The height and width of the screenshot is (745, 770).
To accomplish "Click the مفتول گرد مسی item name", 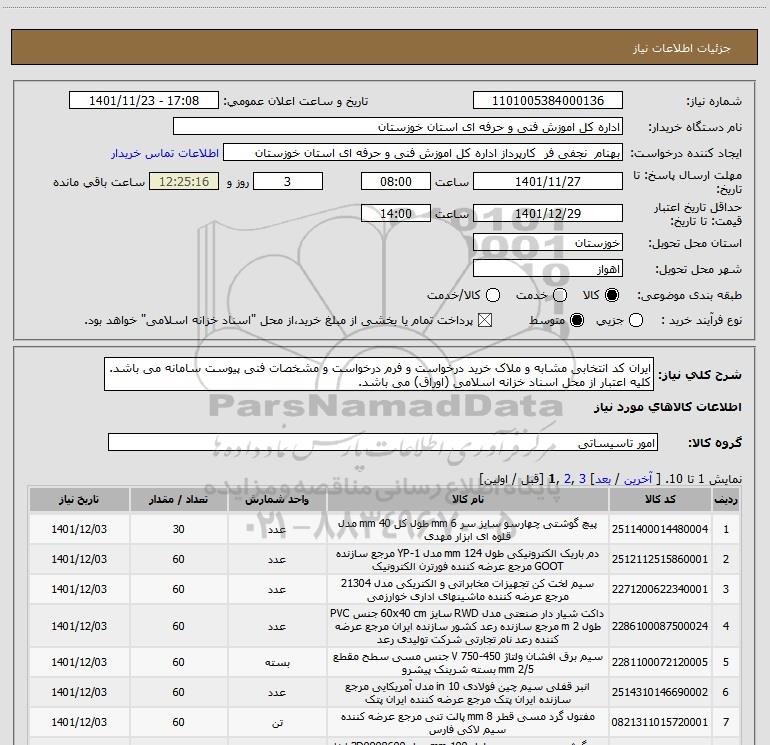I will coord(468,722).
